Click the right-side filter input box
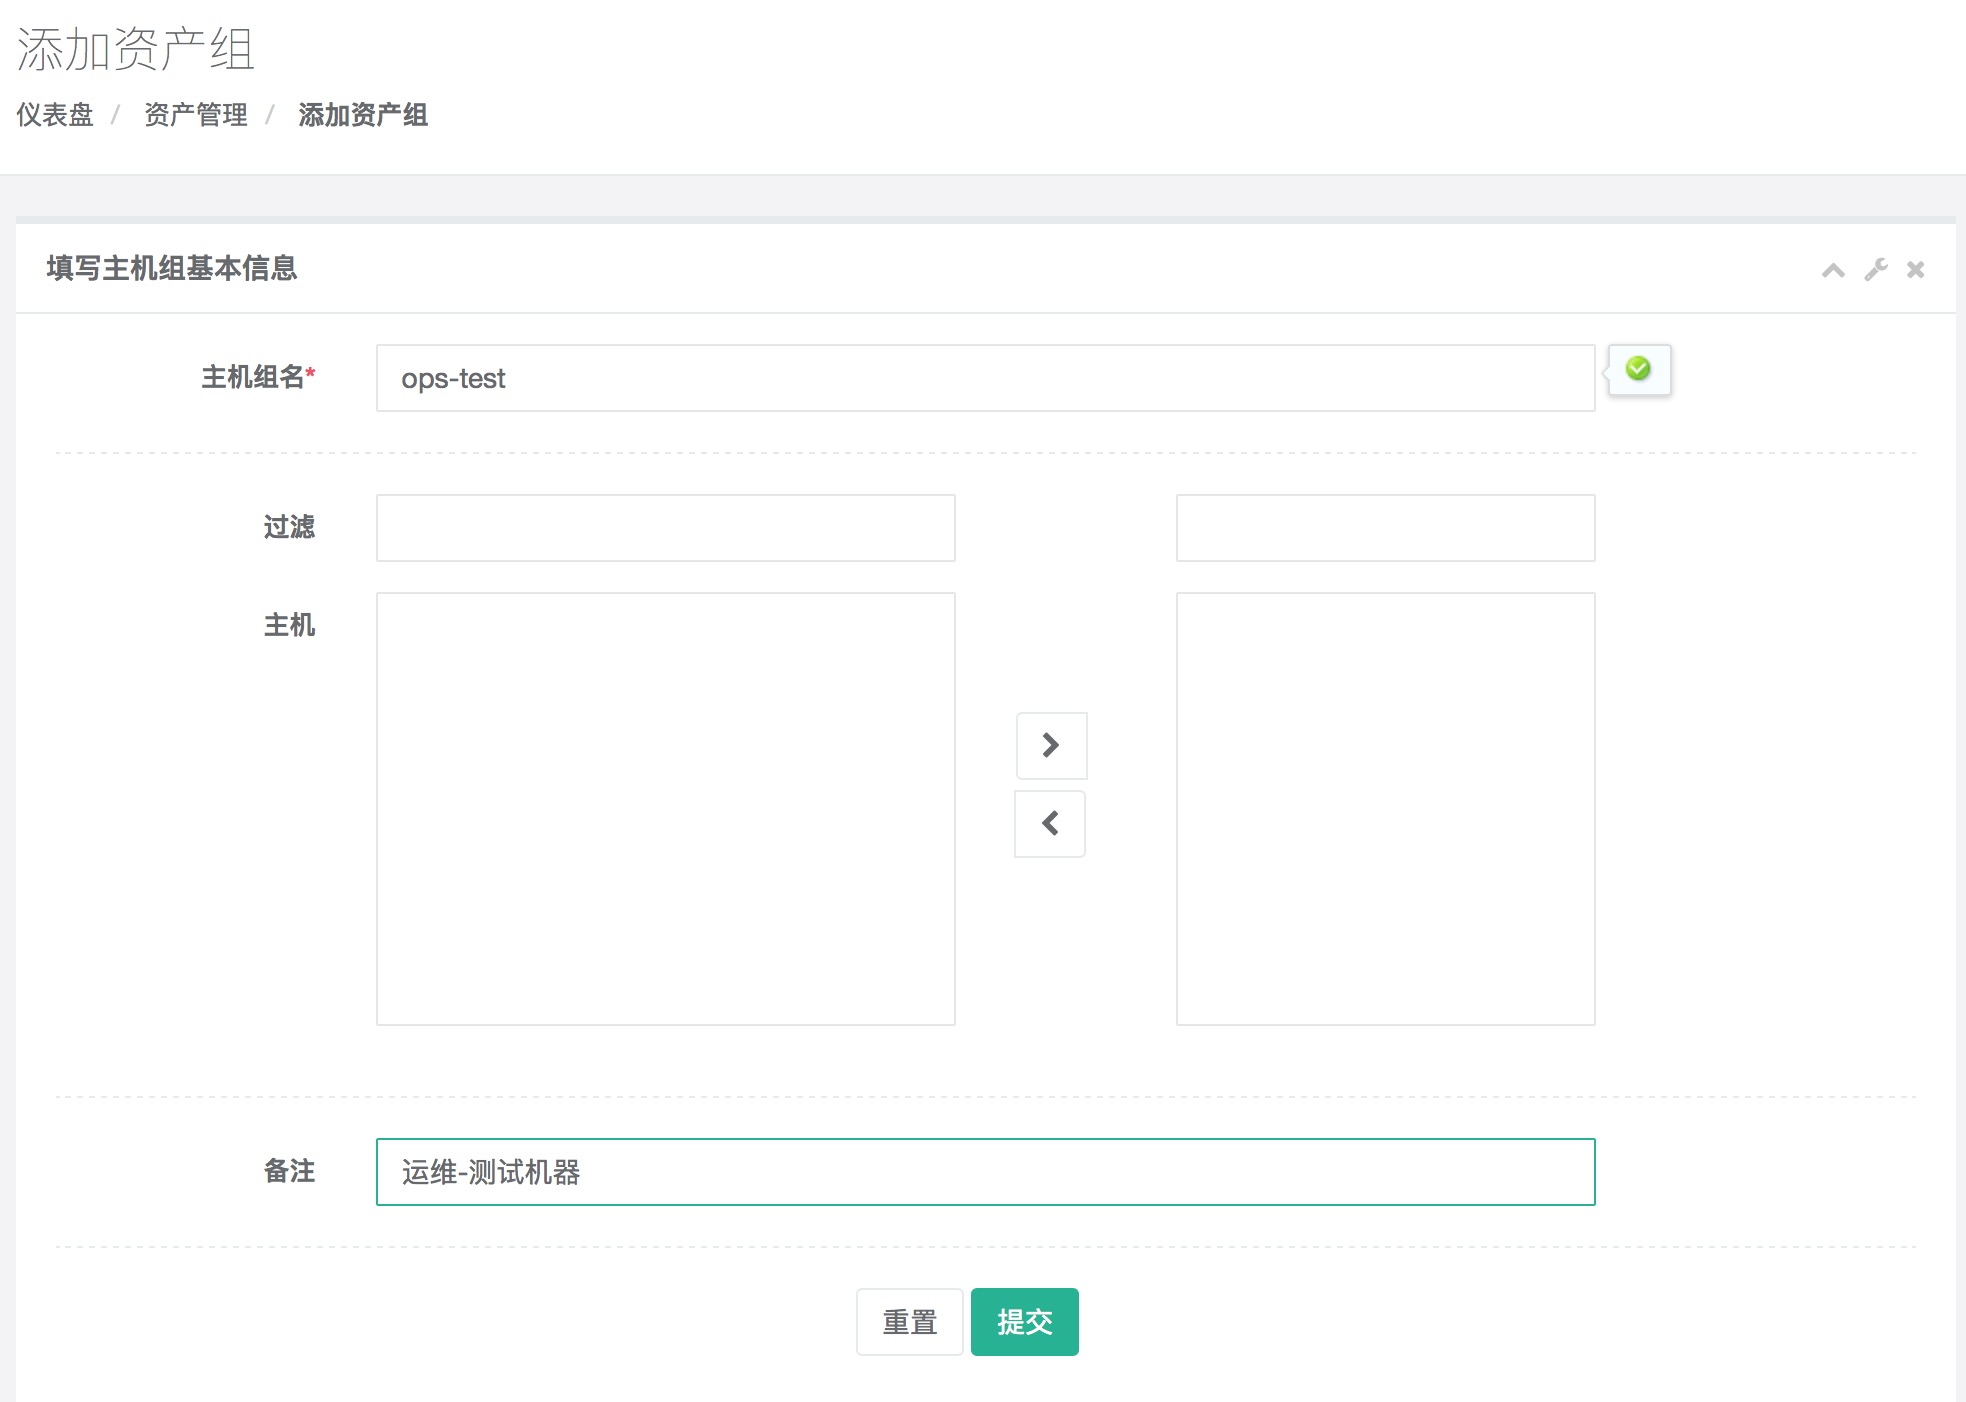 [x=1385, y=528]
